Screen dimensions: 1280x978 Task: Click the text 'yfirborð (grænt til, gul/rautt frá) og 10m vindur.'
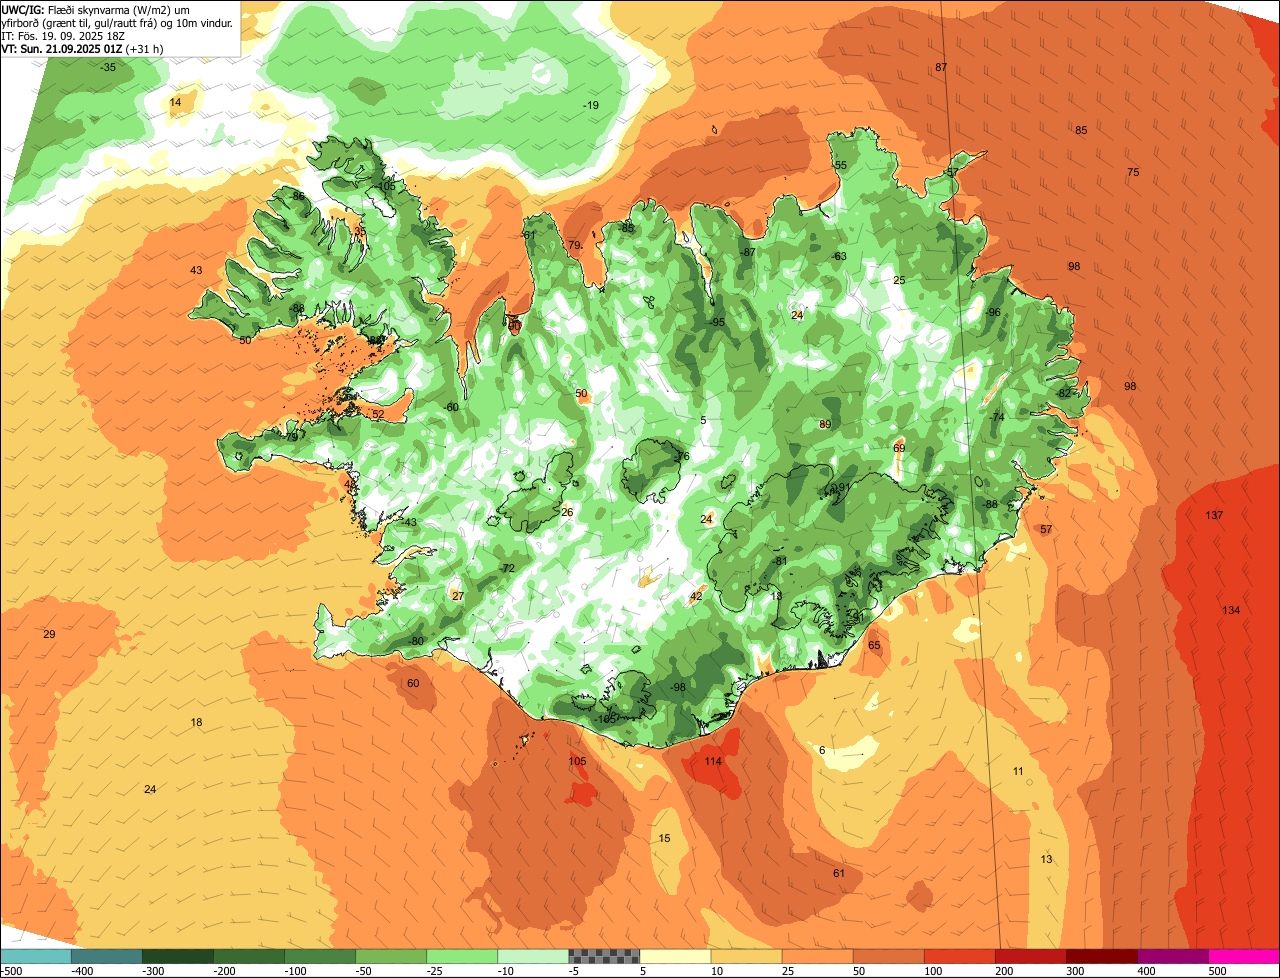(117, 22)
